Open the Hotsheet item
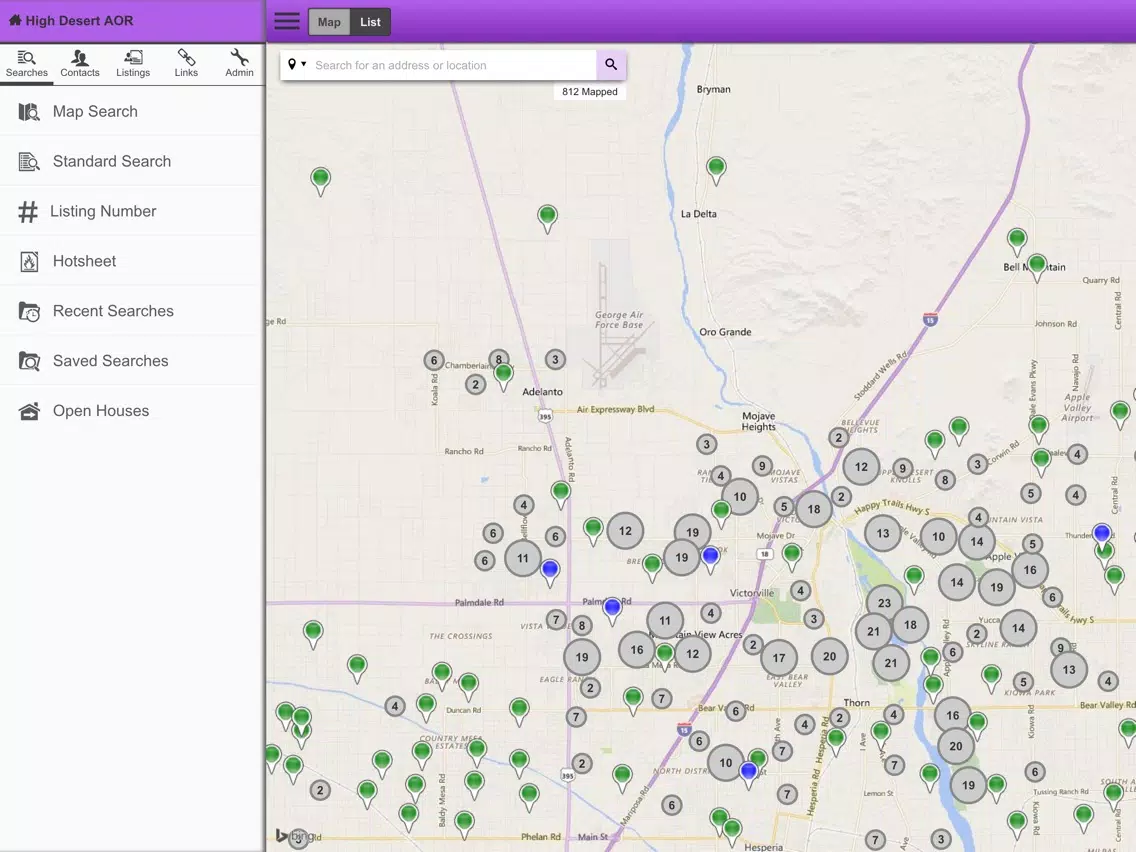 point(132,261)
